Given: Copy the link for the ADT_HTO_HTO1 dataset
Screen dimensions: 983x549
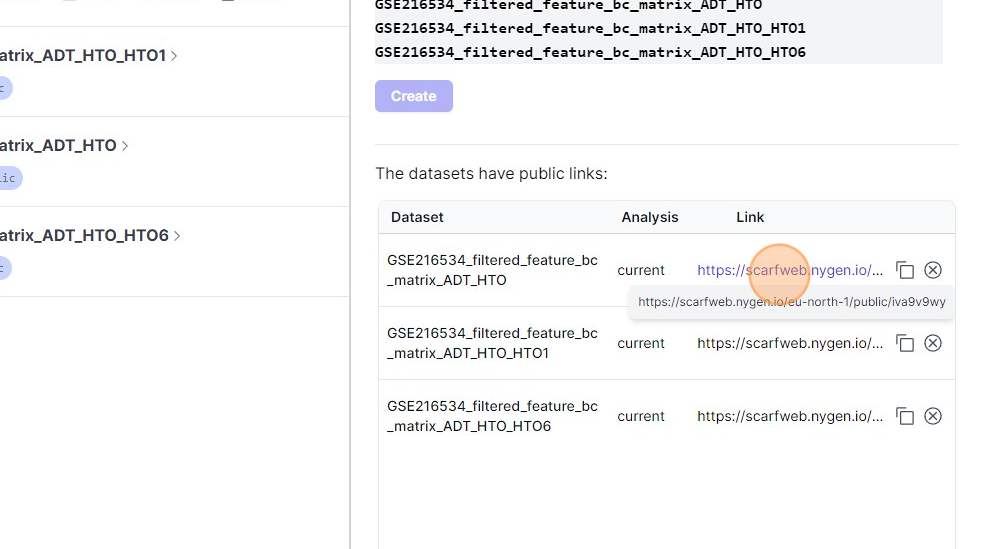Looking at the screenshot, I should click(905, 343).
